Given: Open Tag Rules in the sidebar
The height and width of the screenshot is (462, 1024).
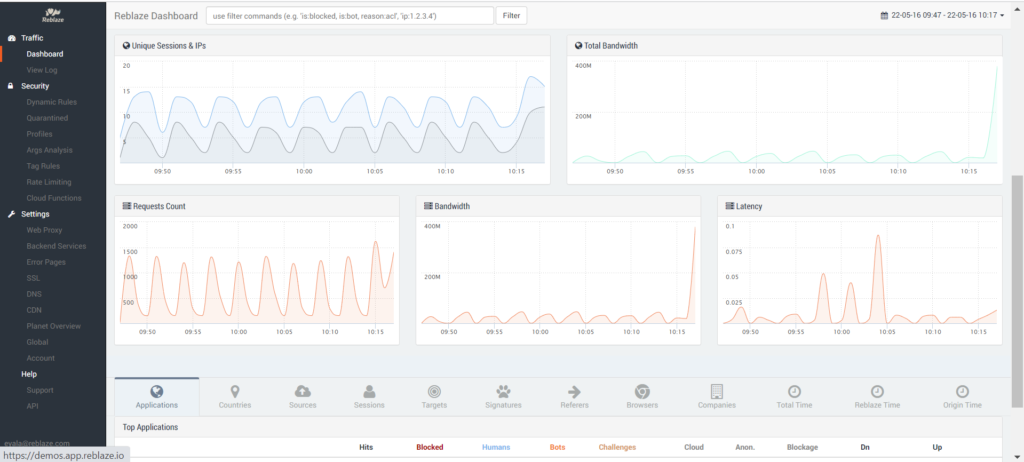Looking at the screenshot, I should 43,166.
